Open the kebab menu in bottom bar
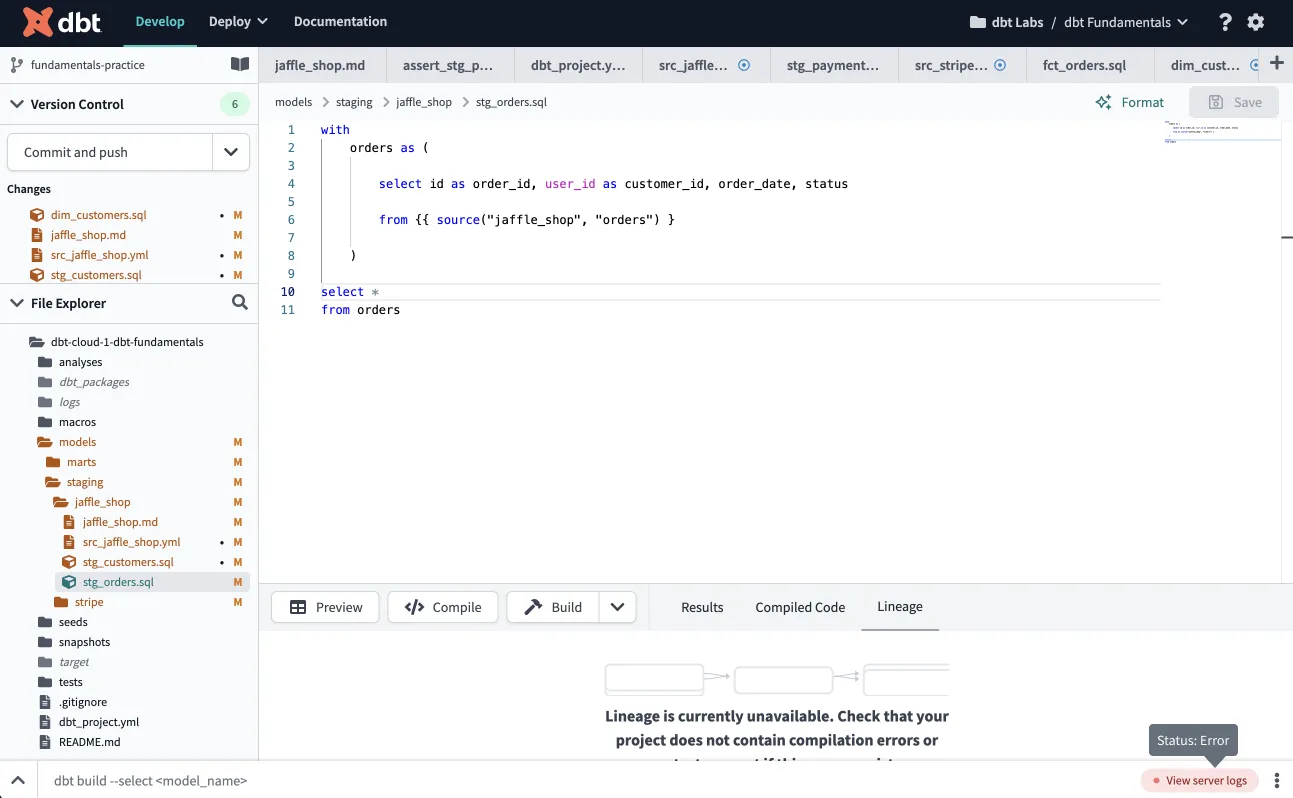 pos(1277,780)
